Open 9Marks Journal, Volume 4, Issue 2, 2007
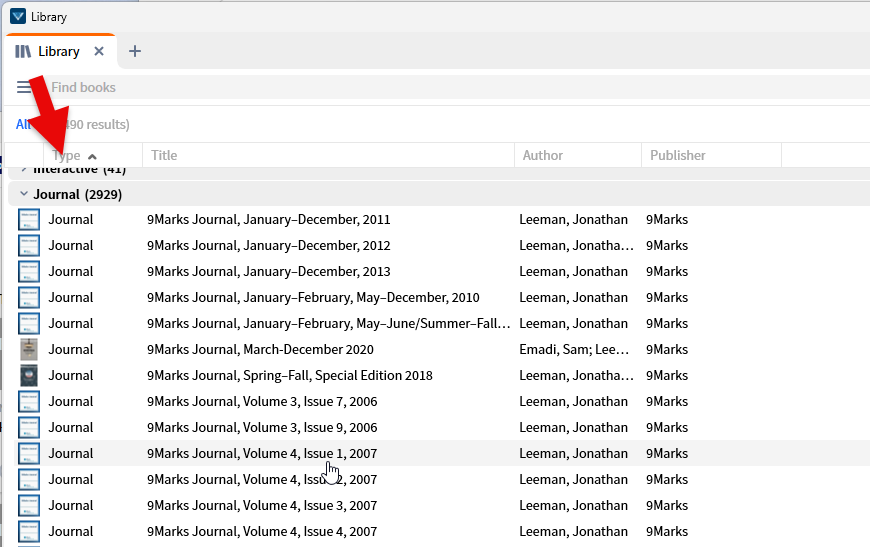Viewport: 870px width, 547px height. click(x=262, y=480)
